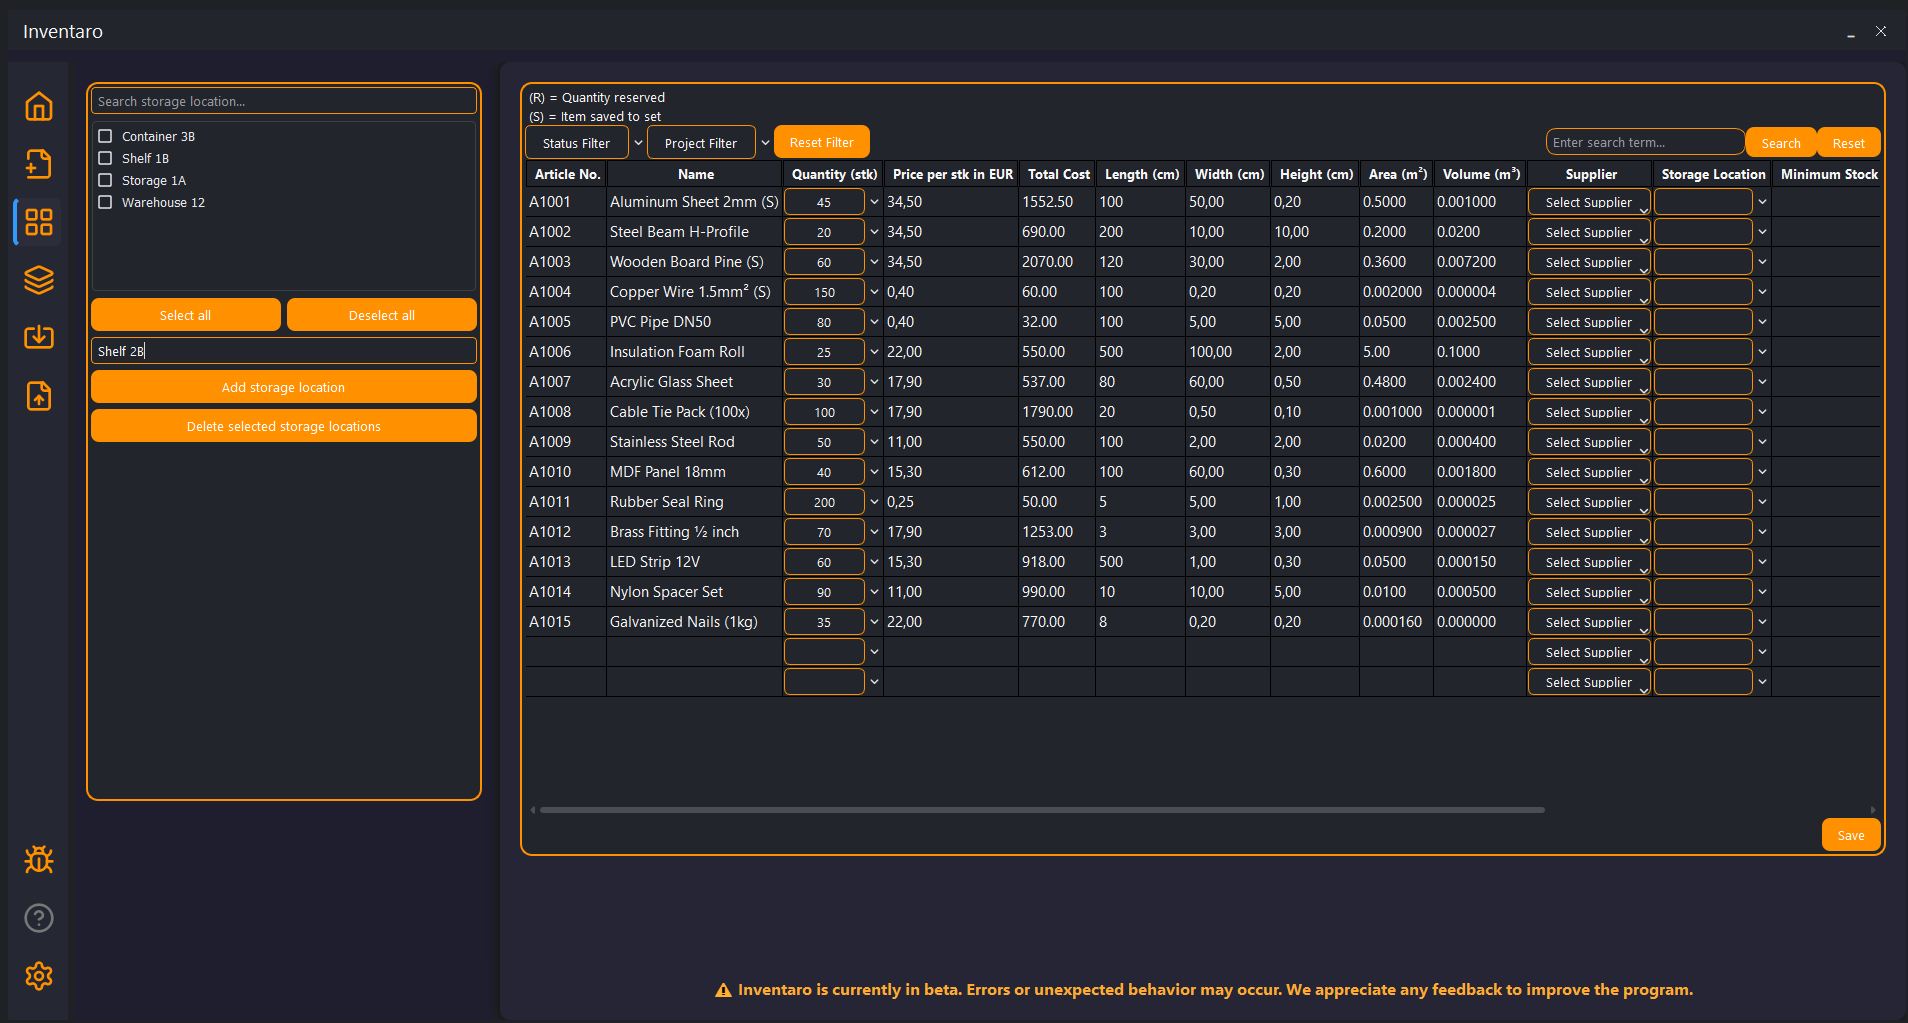Viewport: 1908px width, 1023px height.
Task: Open the Home dashboard icon
Action: click(x=39, y=106)
